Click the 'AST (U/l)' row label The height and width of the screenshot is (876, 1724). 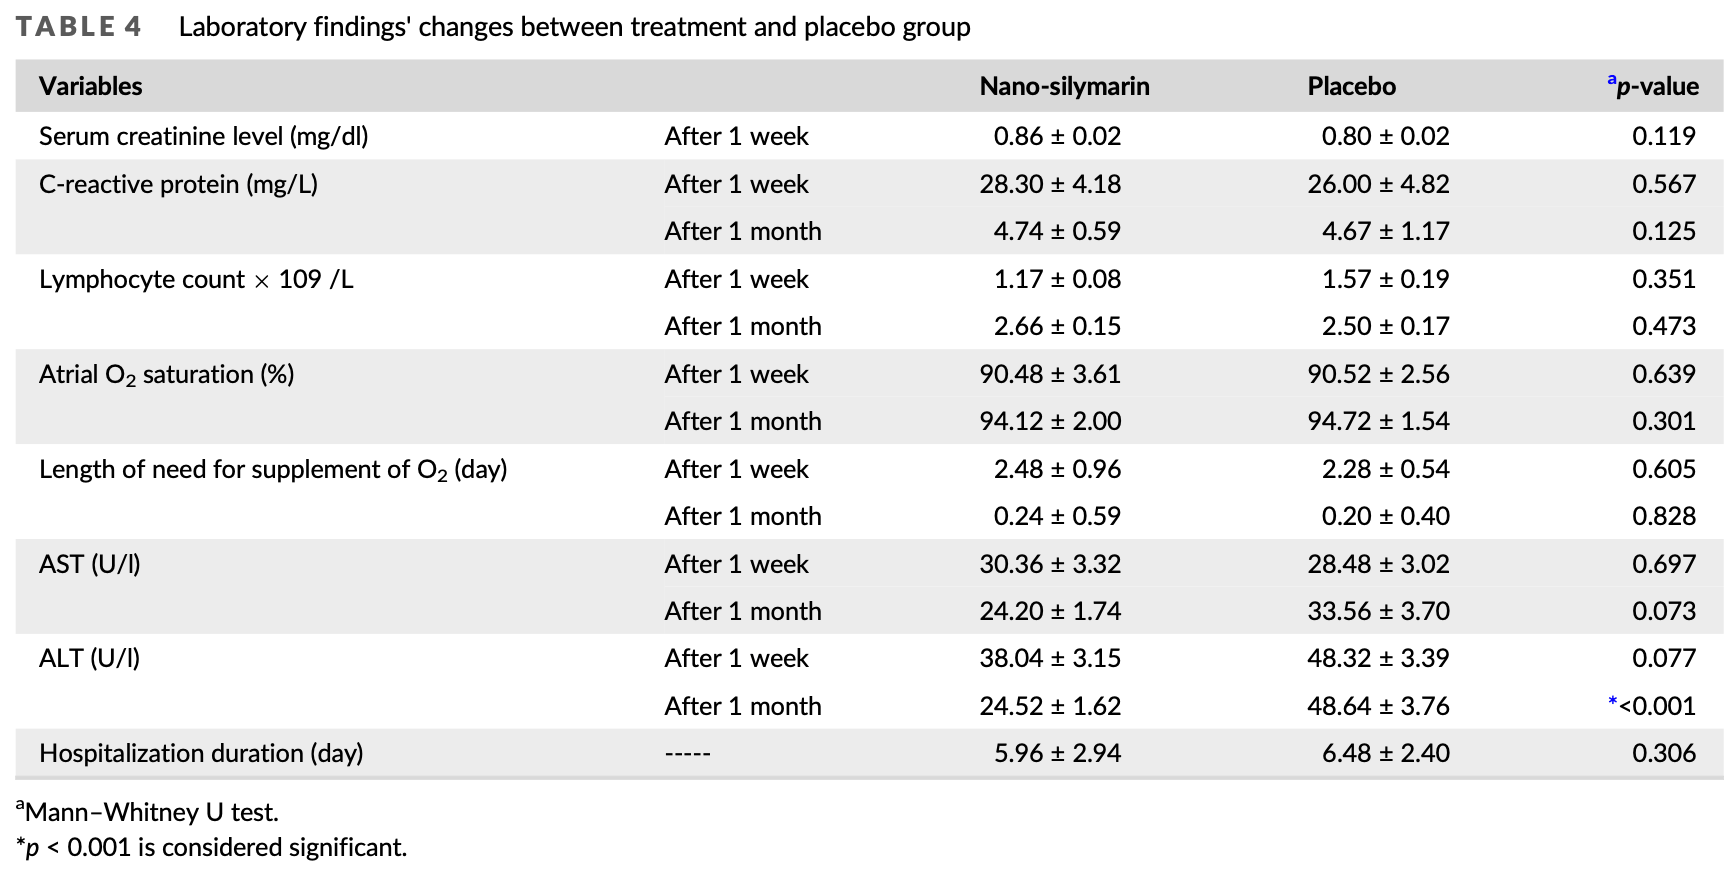[90, 564]
